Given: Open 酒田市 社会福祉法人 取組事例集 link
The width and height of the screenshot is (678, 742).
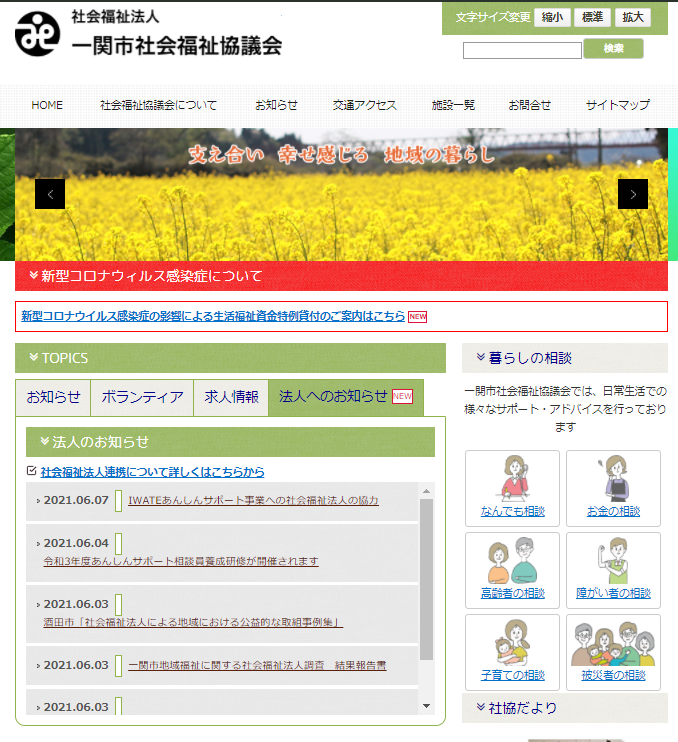Looking at the screenshot, I should 193,622.
